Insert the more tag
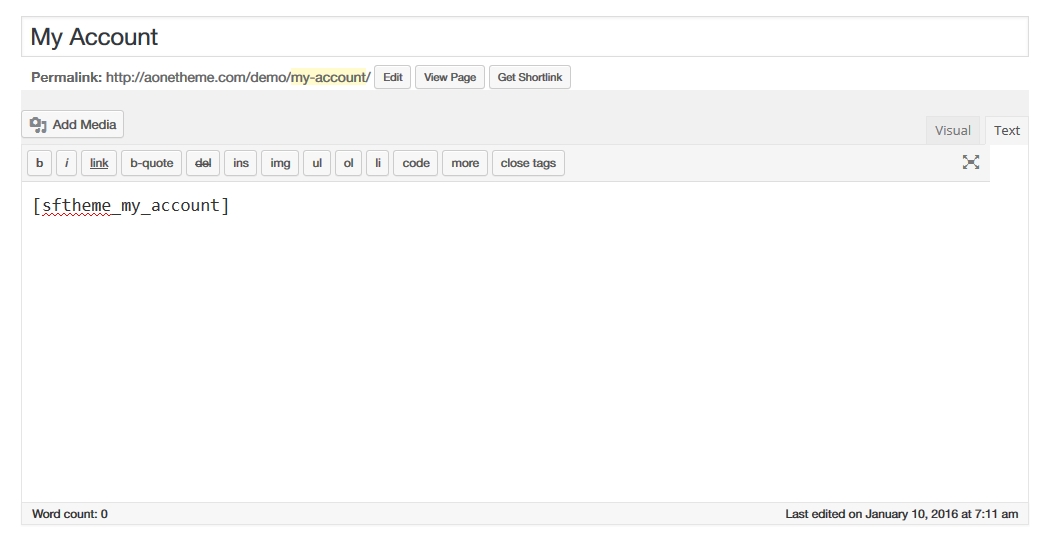The image size is (1048, 538). click(x=465, y=163)
